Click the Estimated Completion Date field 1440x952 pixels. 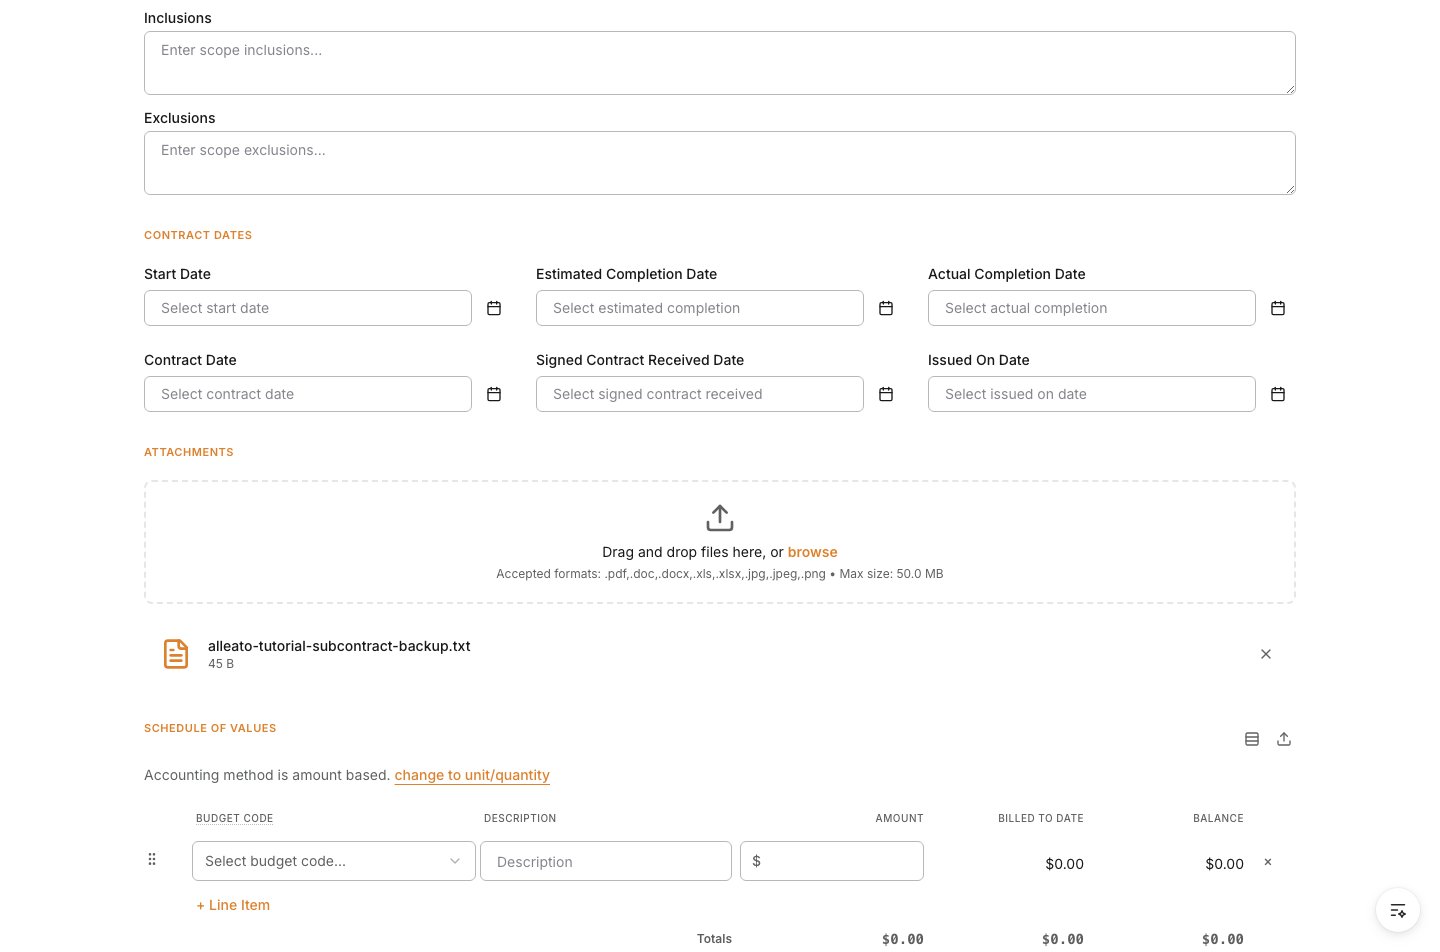point(700,308)
